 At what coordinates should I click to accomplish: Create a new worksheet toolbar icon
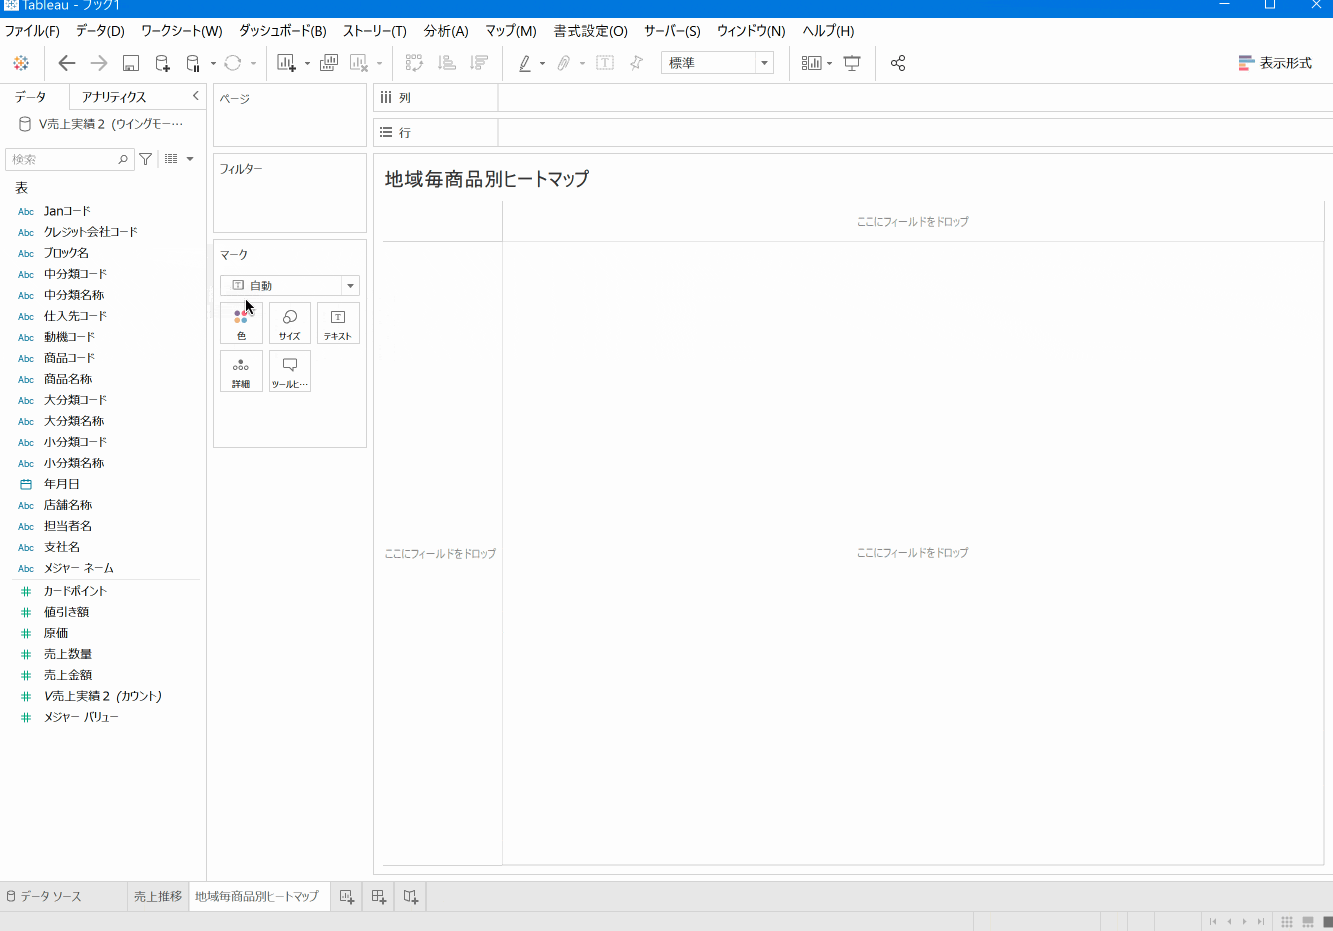pyautogui.click(x=286, y=63)
